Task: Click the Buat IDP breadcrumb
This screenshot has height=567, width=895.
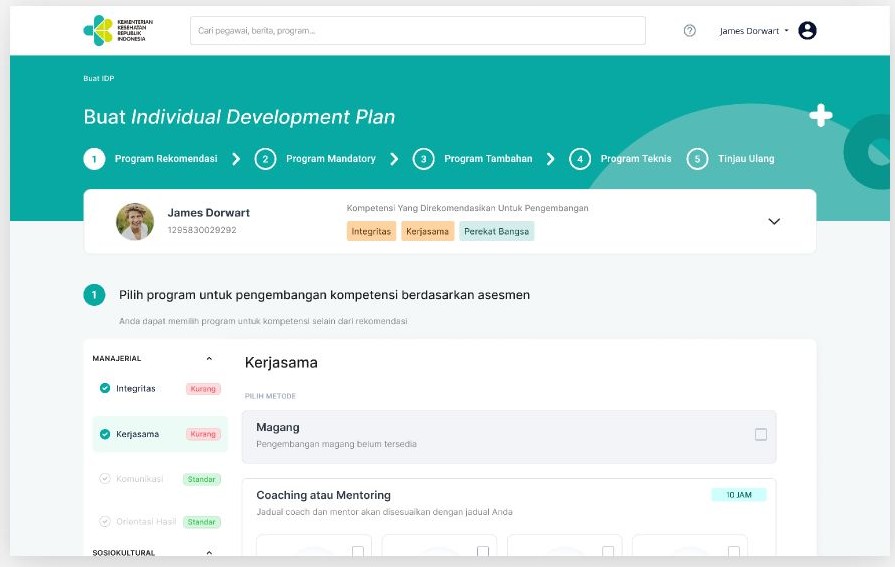Action: 99,78
